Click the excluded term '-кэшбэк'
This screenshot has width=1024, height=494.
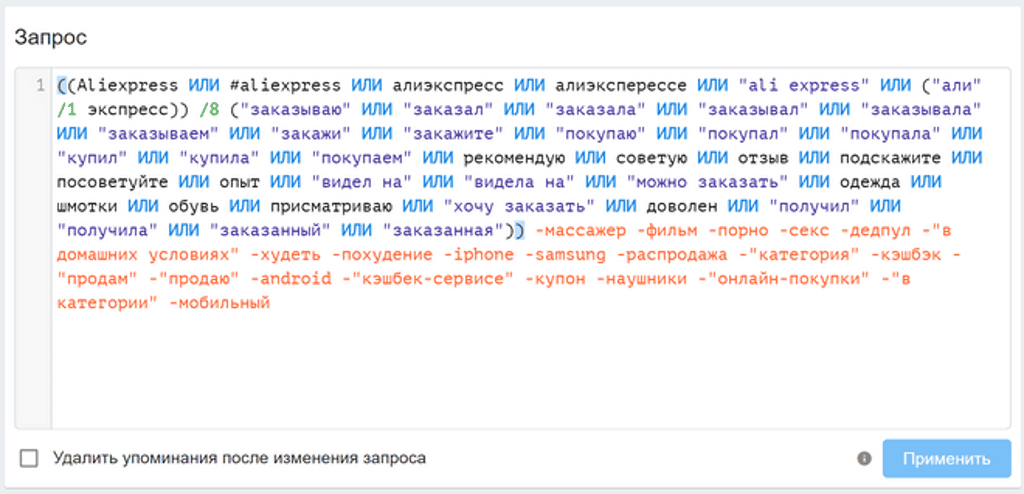tap(904, 255)
